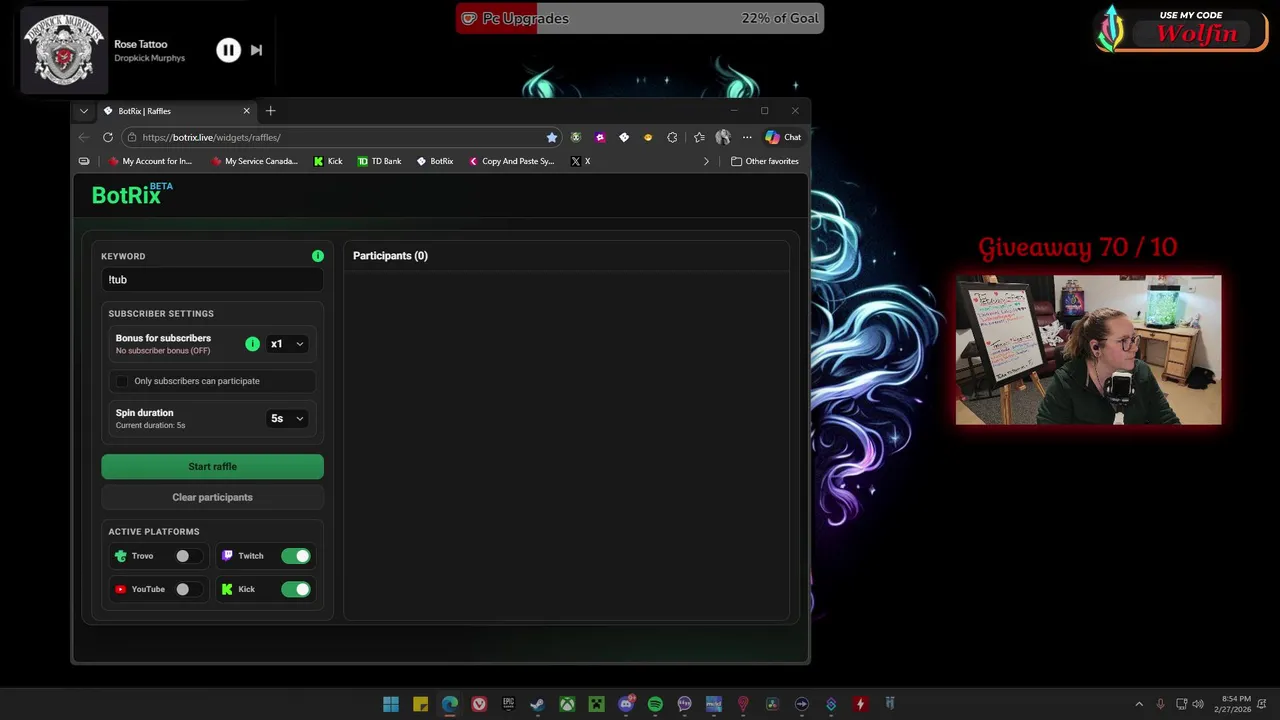Open Vivaldi browser from the taskbar
This screenshot has width=1280, height=720.
pyautogui.click(x=479, y=704)
